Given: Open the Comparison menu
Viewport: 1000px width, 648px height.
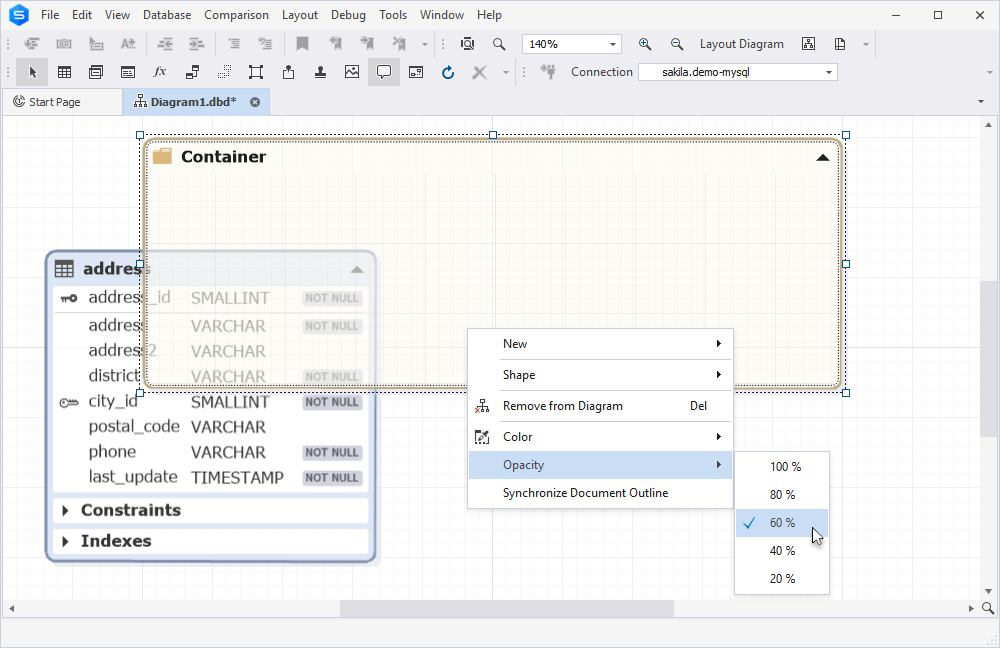Looking at the screenshot, I should point(236,15).
